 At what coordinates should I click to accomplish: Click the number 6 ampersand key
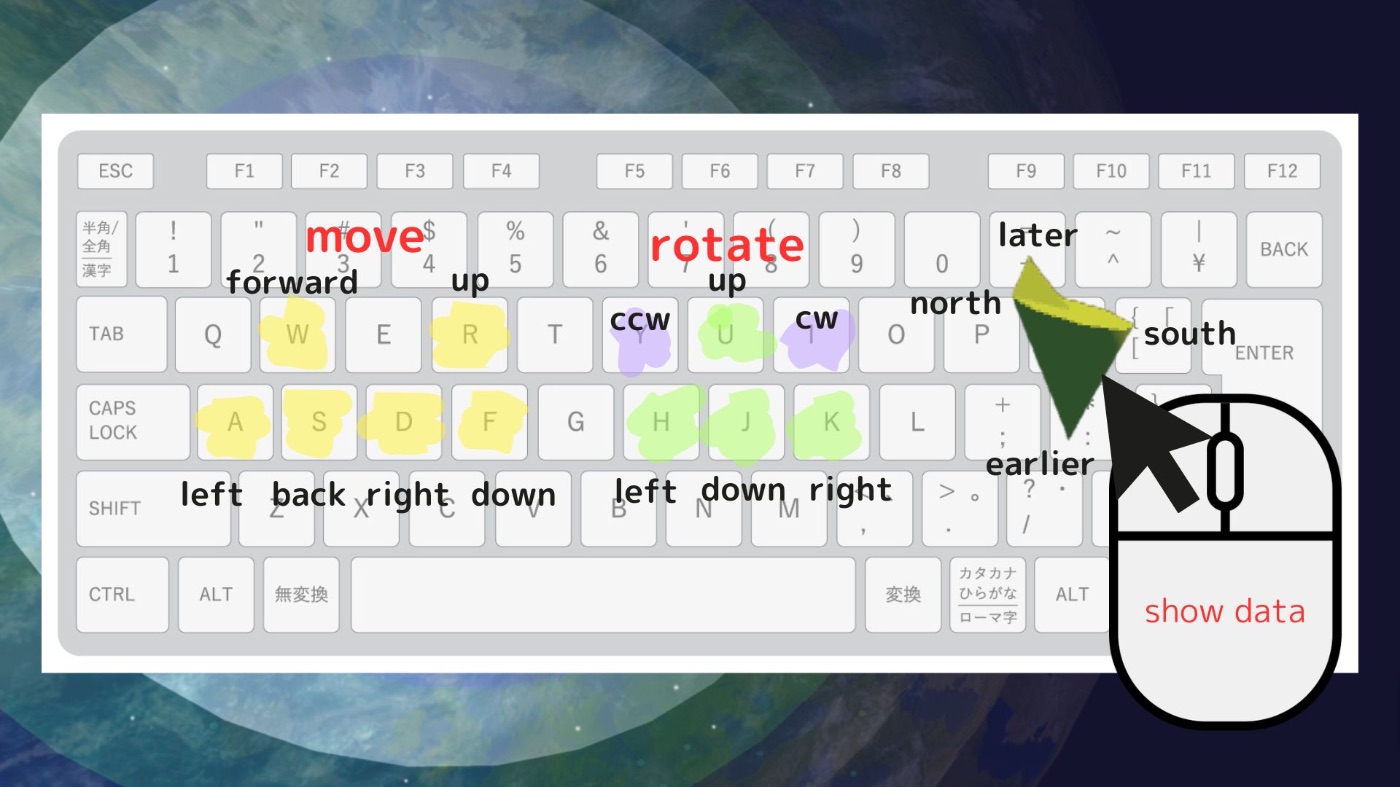coord(600,249)
